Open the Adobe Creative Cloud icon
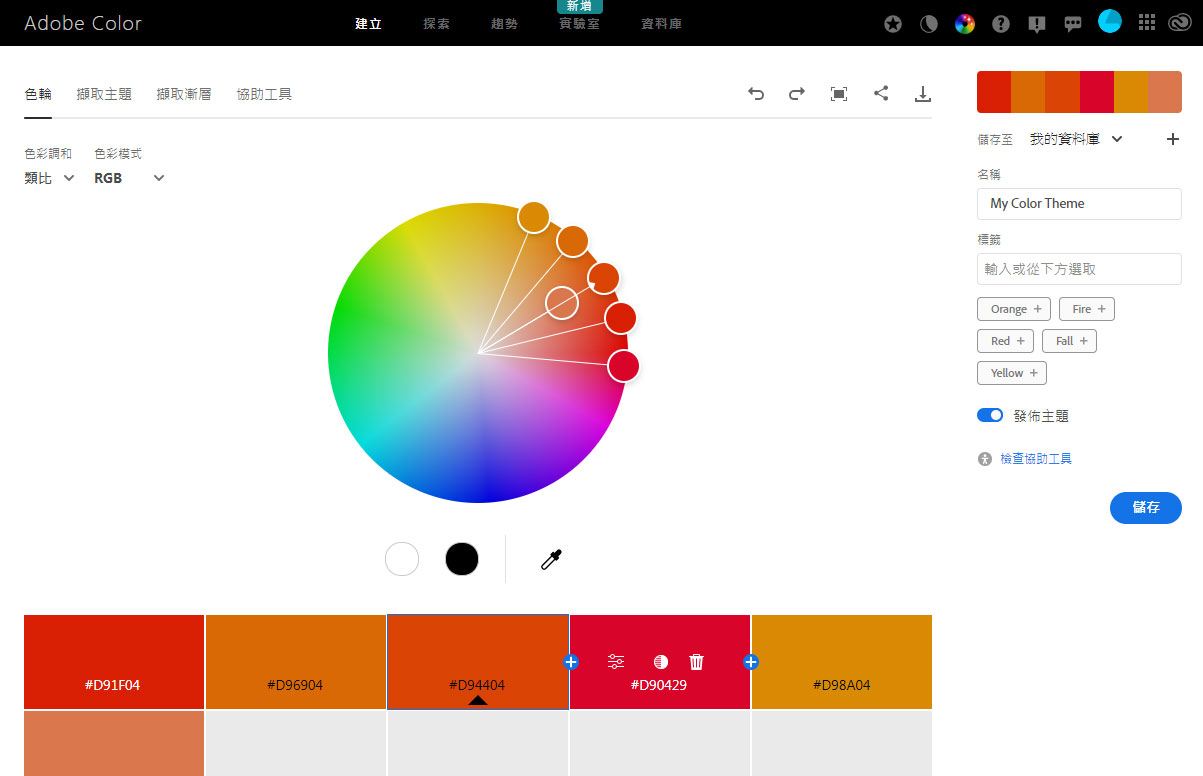Viewport: 1203px width, 776px height. click(1181, 22)
